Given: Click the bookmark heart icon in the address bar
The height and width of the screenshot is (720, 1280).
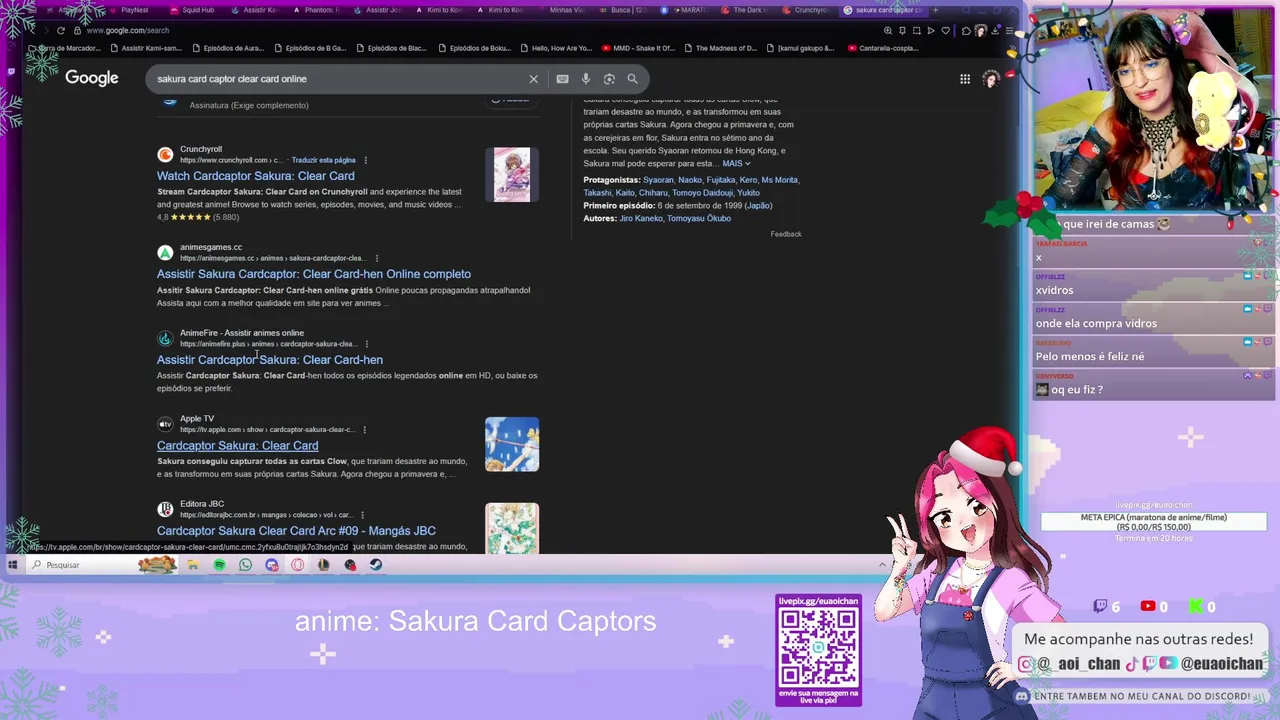Looking at the screenshot, I should [x=945, y=30].
